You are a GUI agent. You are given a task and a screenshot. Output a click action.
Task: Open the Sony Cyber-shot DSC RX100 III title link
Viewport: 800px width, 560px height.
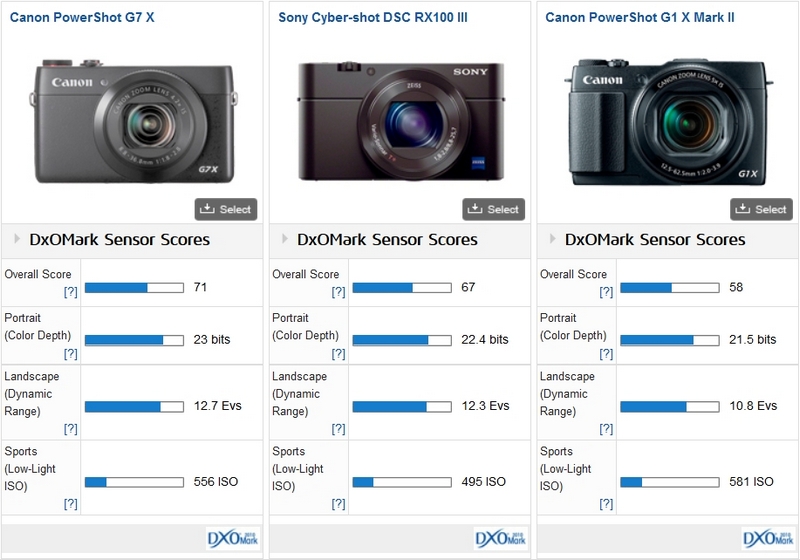click(372, 17)
